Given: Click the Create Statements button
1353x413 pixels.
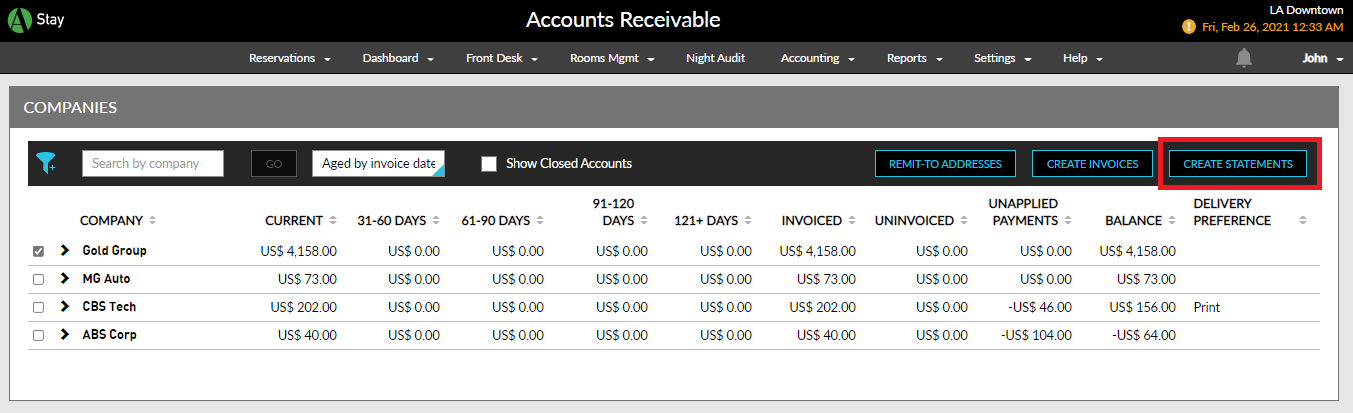Looking at the screenshot, I should [x=1237, y=164].
